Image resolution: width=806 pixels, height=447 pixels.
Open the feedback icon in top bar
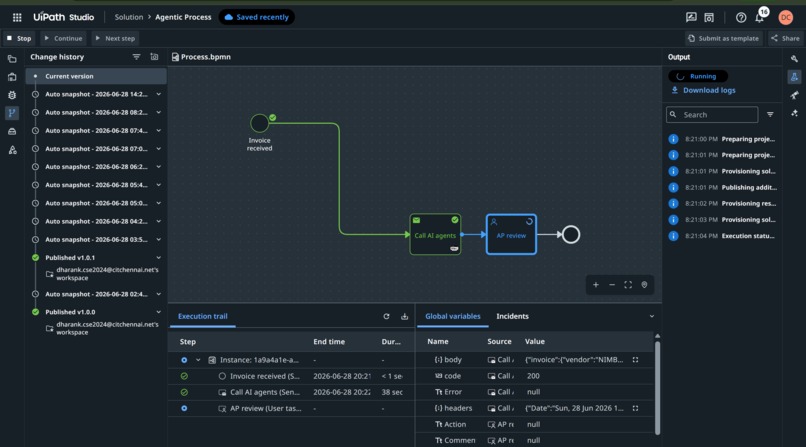coord(691,17)
